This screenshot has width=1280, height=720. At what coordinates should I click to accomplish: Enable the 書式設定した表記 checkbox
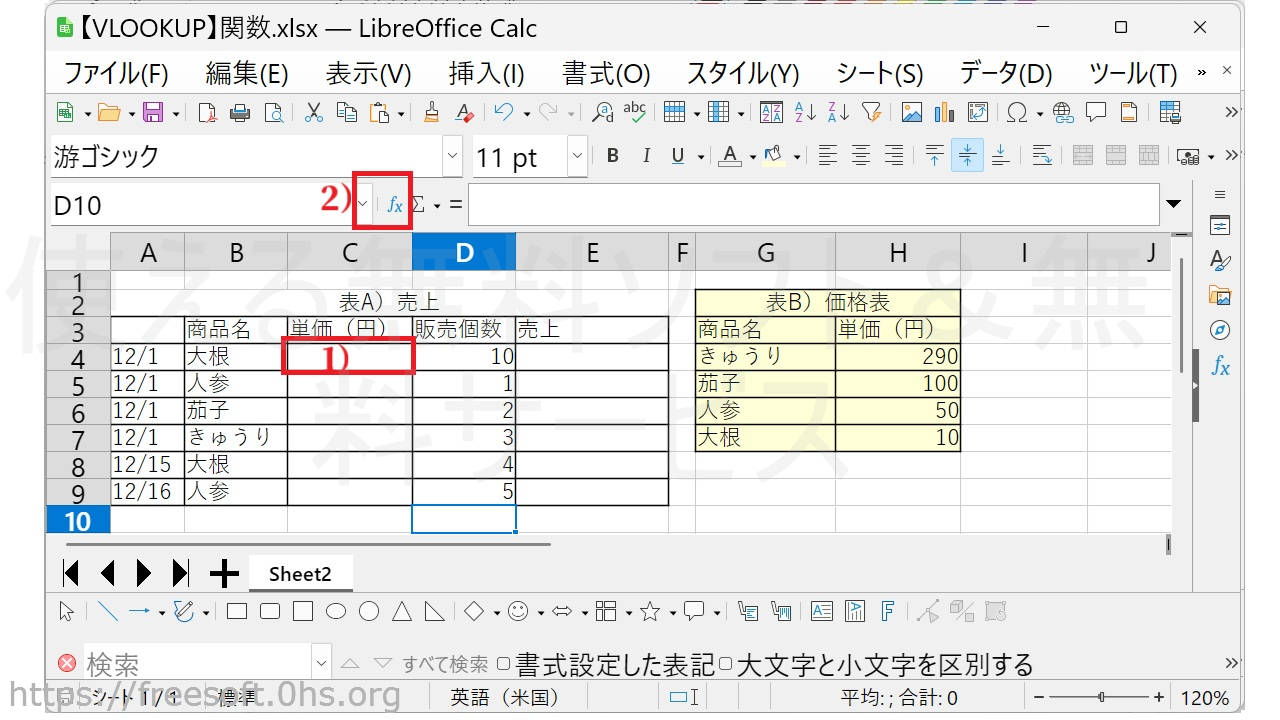click(504, 664)
